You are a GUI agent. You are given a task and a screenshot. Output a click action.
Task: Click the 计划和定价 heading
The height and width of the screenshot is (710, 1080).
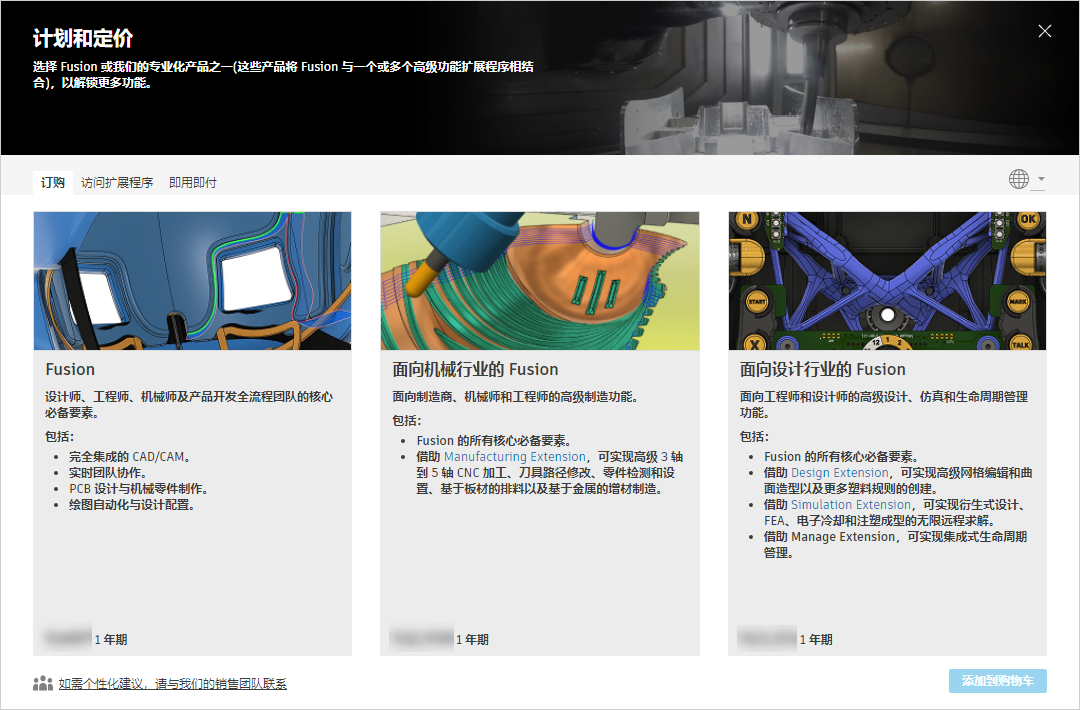point(83,39)
